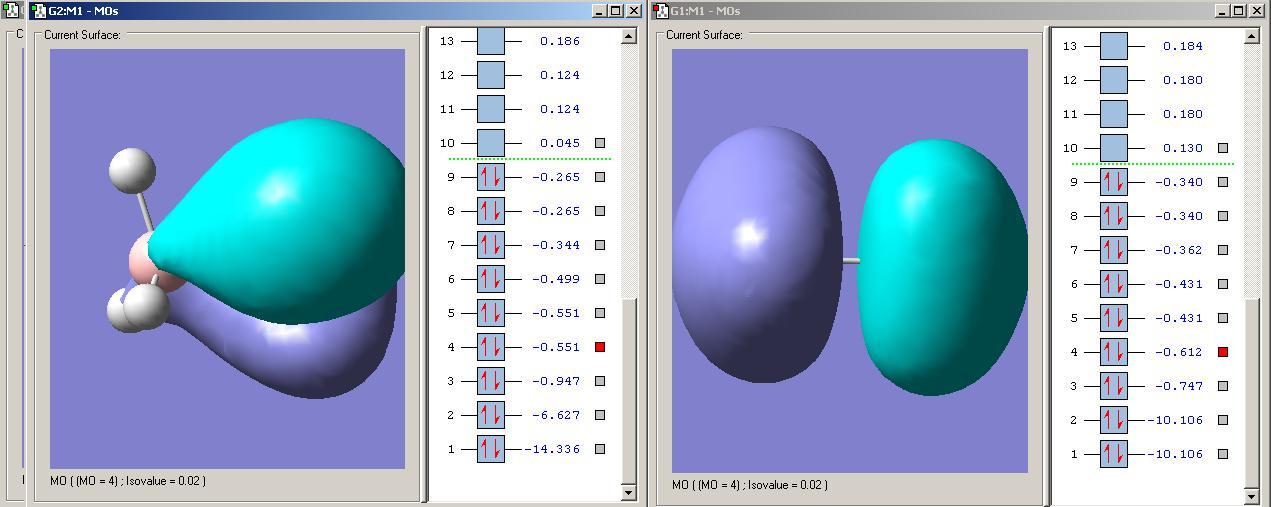Select LUMO orbital 10 box in G1:M1 window
The width and height of the screenshot is (1271, 507).
[1114, 148]
